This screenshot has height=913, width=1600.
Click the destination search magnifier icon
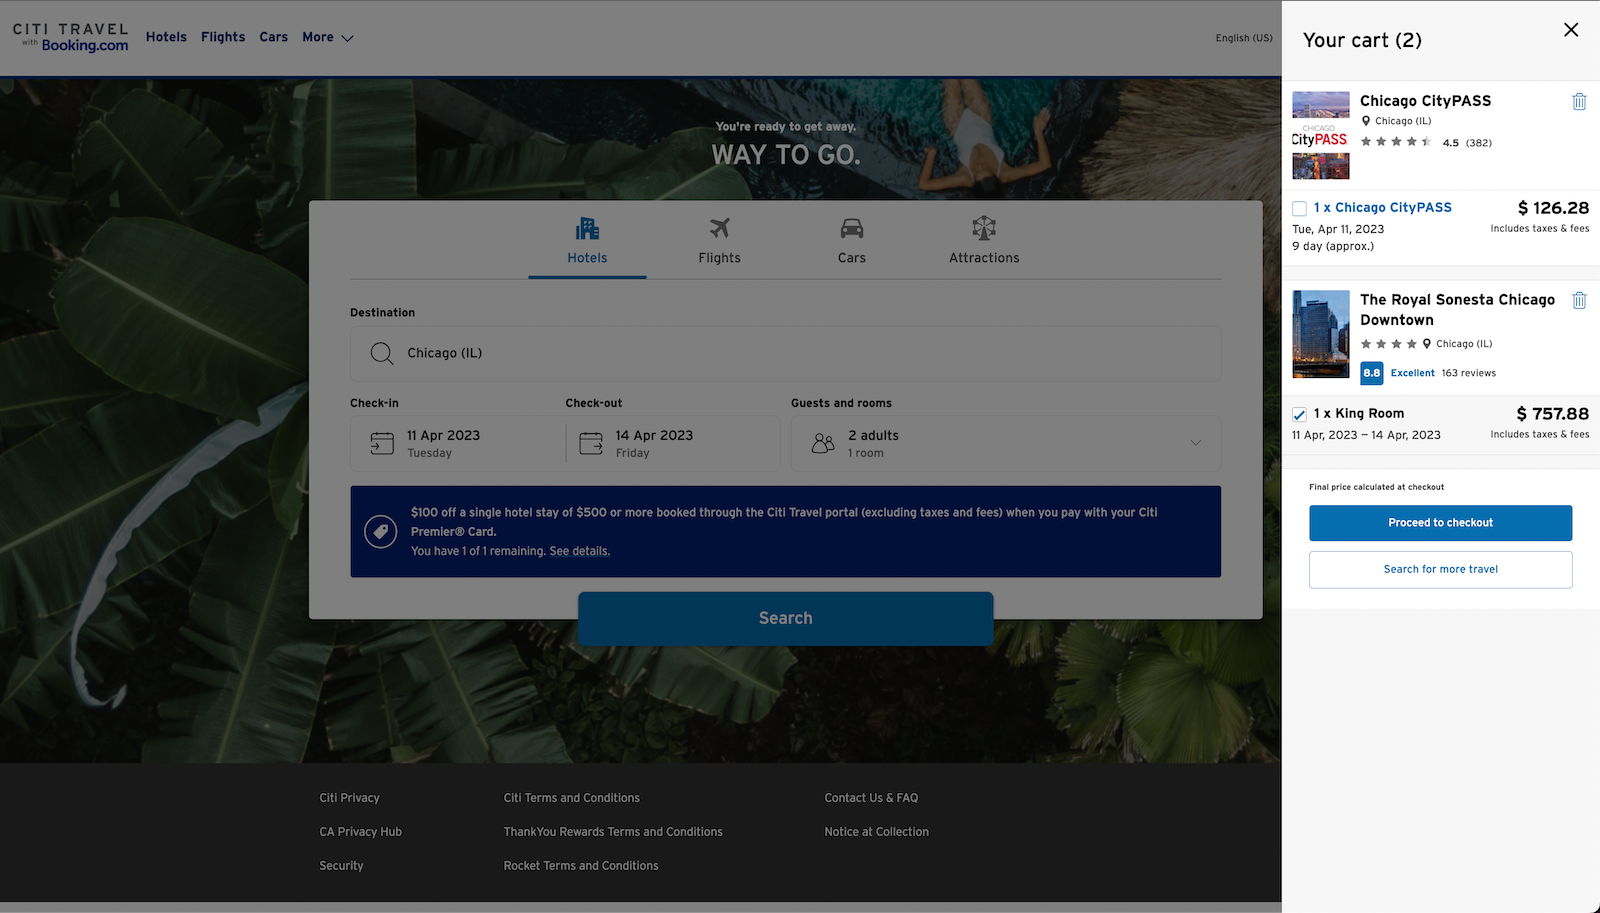click(382, 353)
